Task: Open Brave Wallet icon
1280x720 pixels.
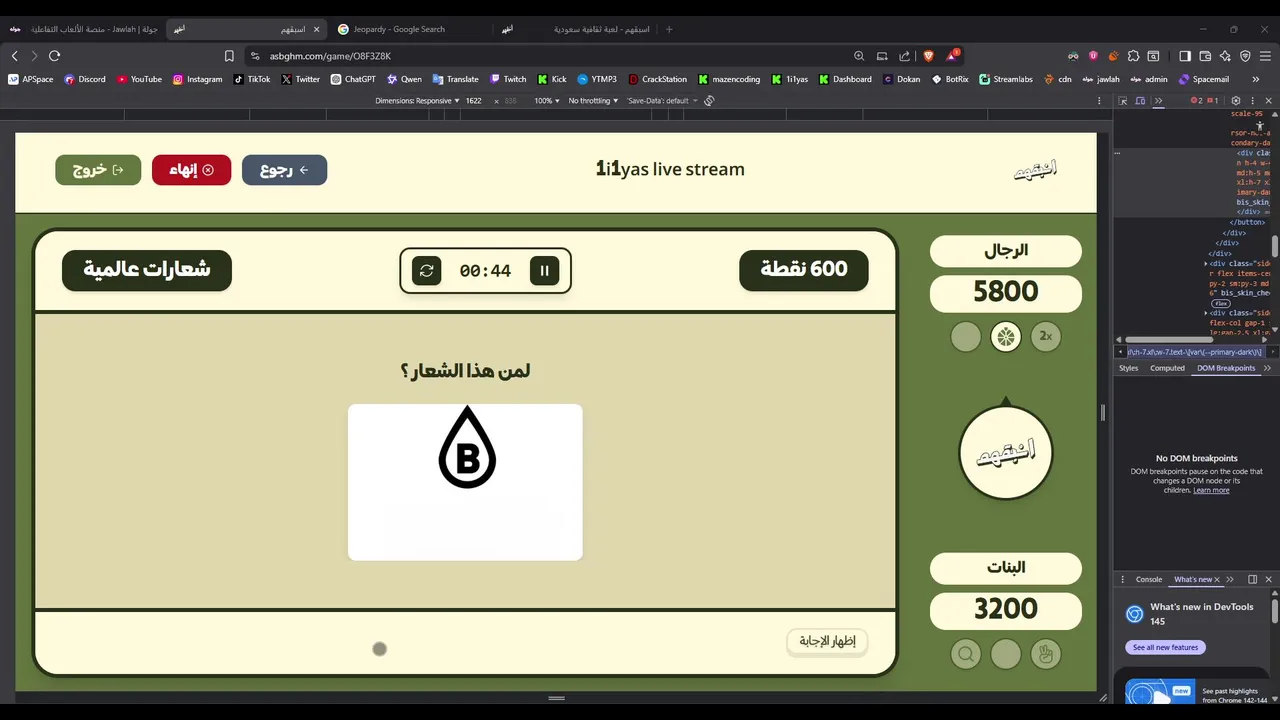Action: point(1205,56)
